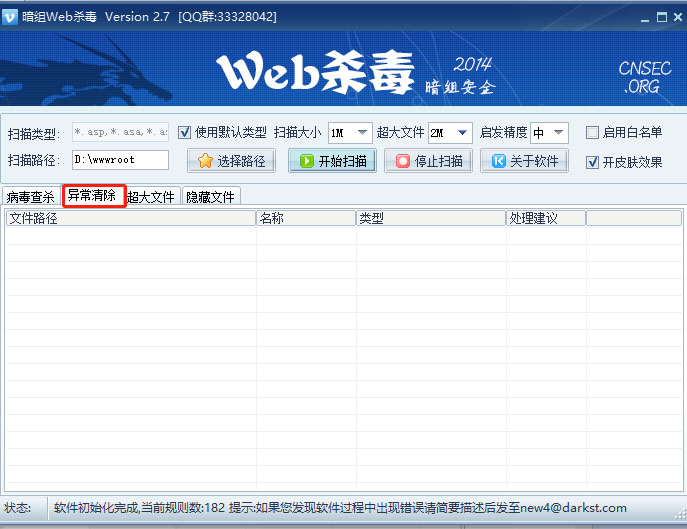The image size is (687, 529).
Task: Click the 选择路径 button label
Action: [x=241, y=161]
